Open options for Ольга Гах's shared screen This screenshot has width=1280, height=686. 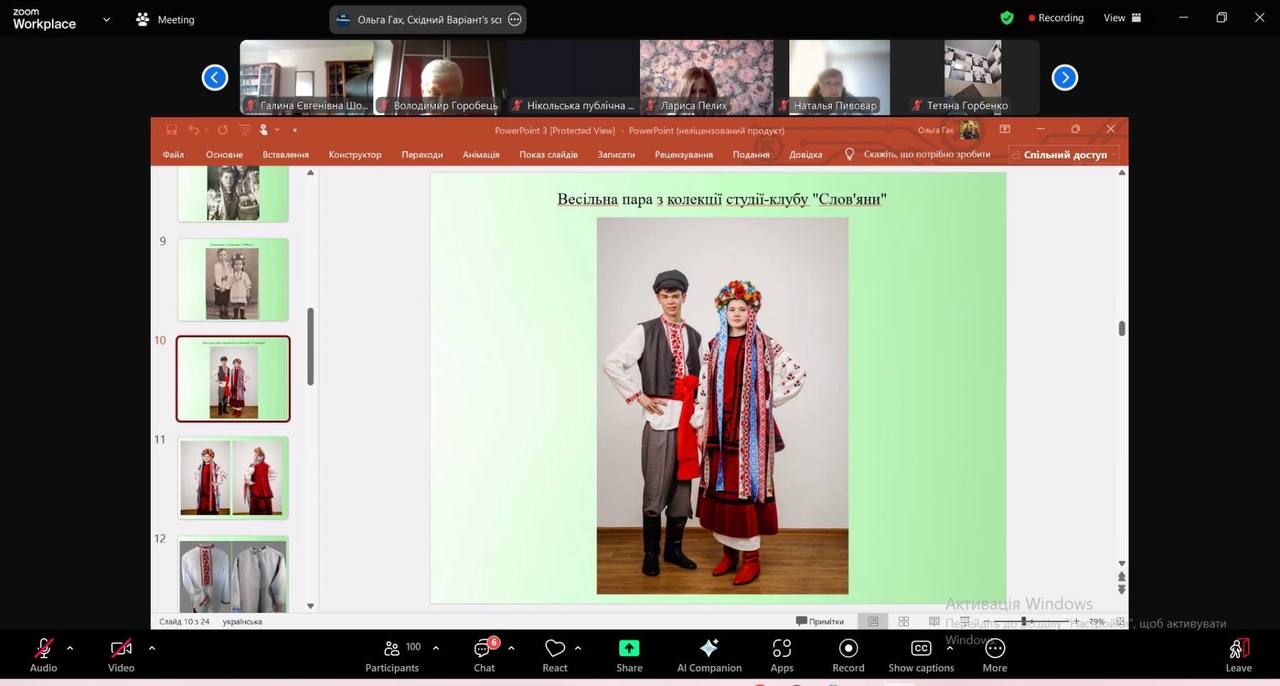click(x=515, y=19)
